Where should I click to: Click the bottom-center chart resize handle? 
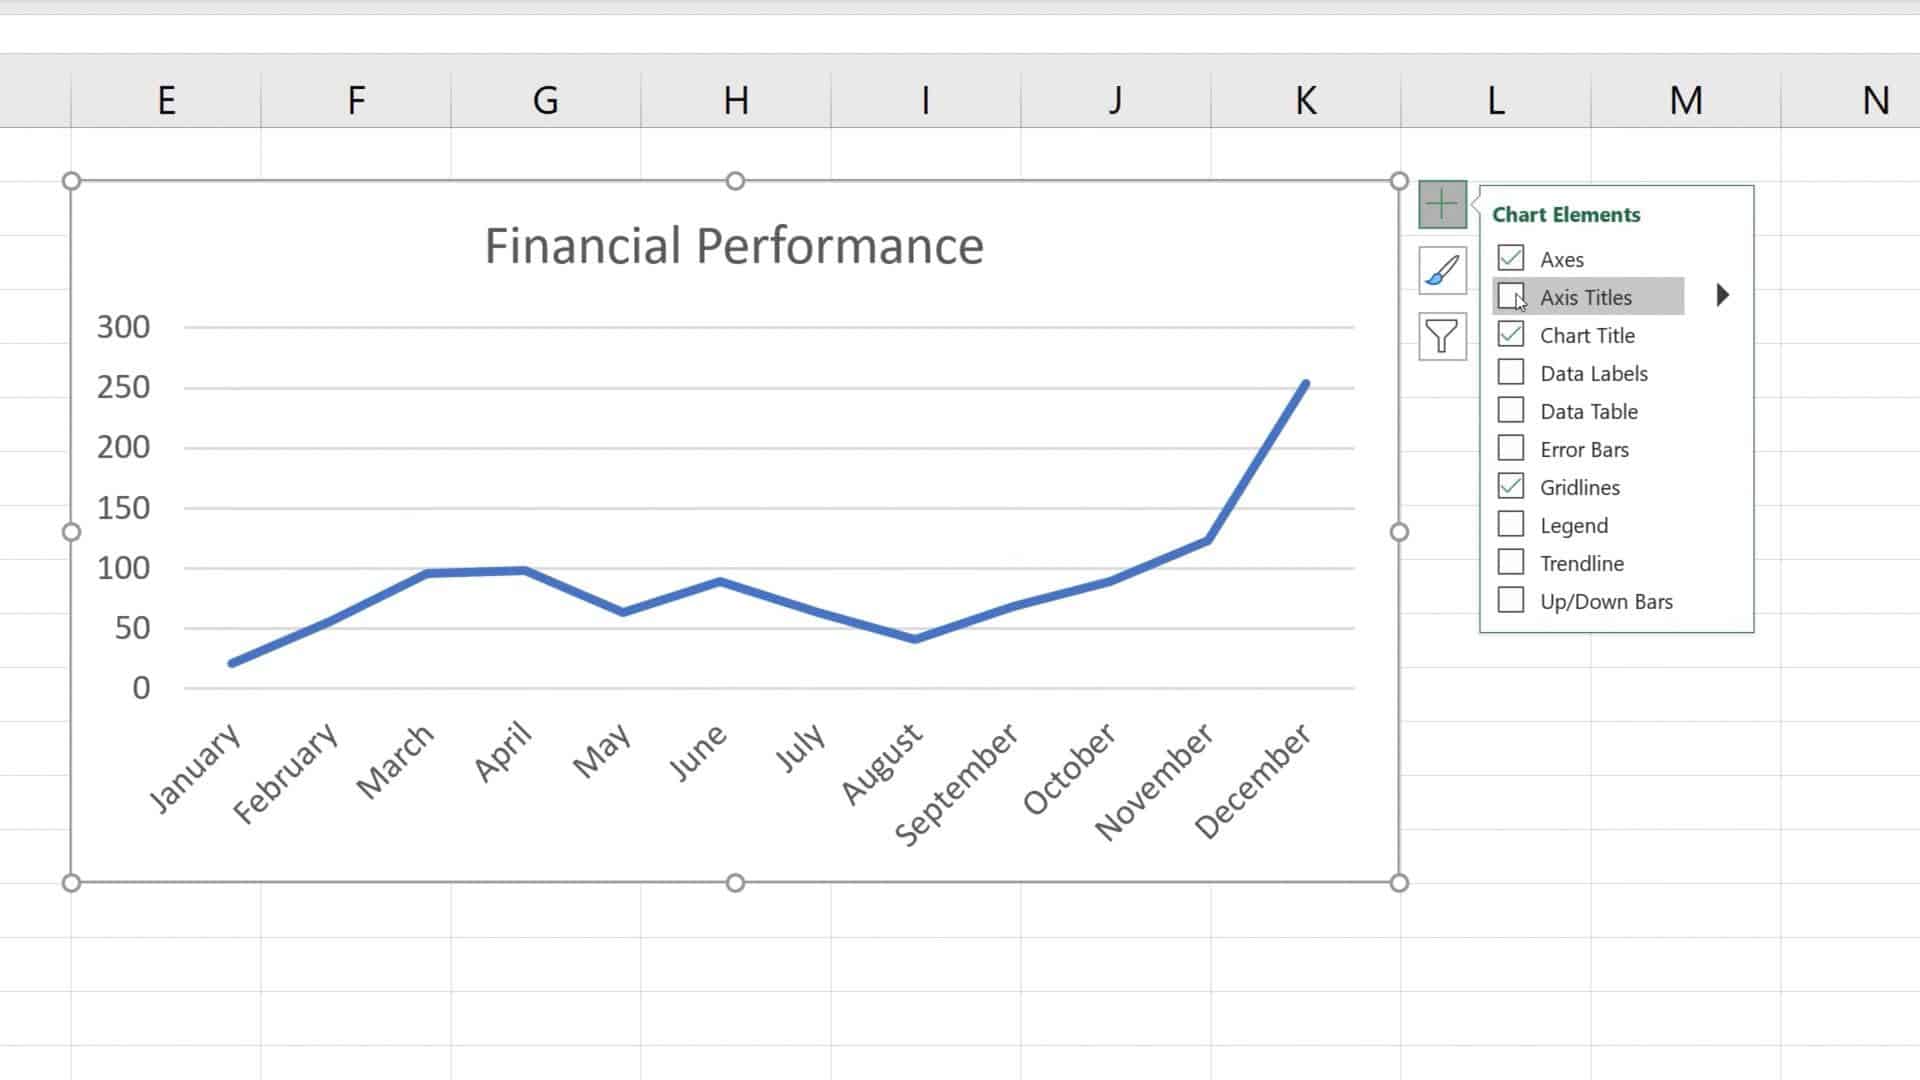pyautogui.click(x=737, y=883)
